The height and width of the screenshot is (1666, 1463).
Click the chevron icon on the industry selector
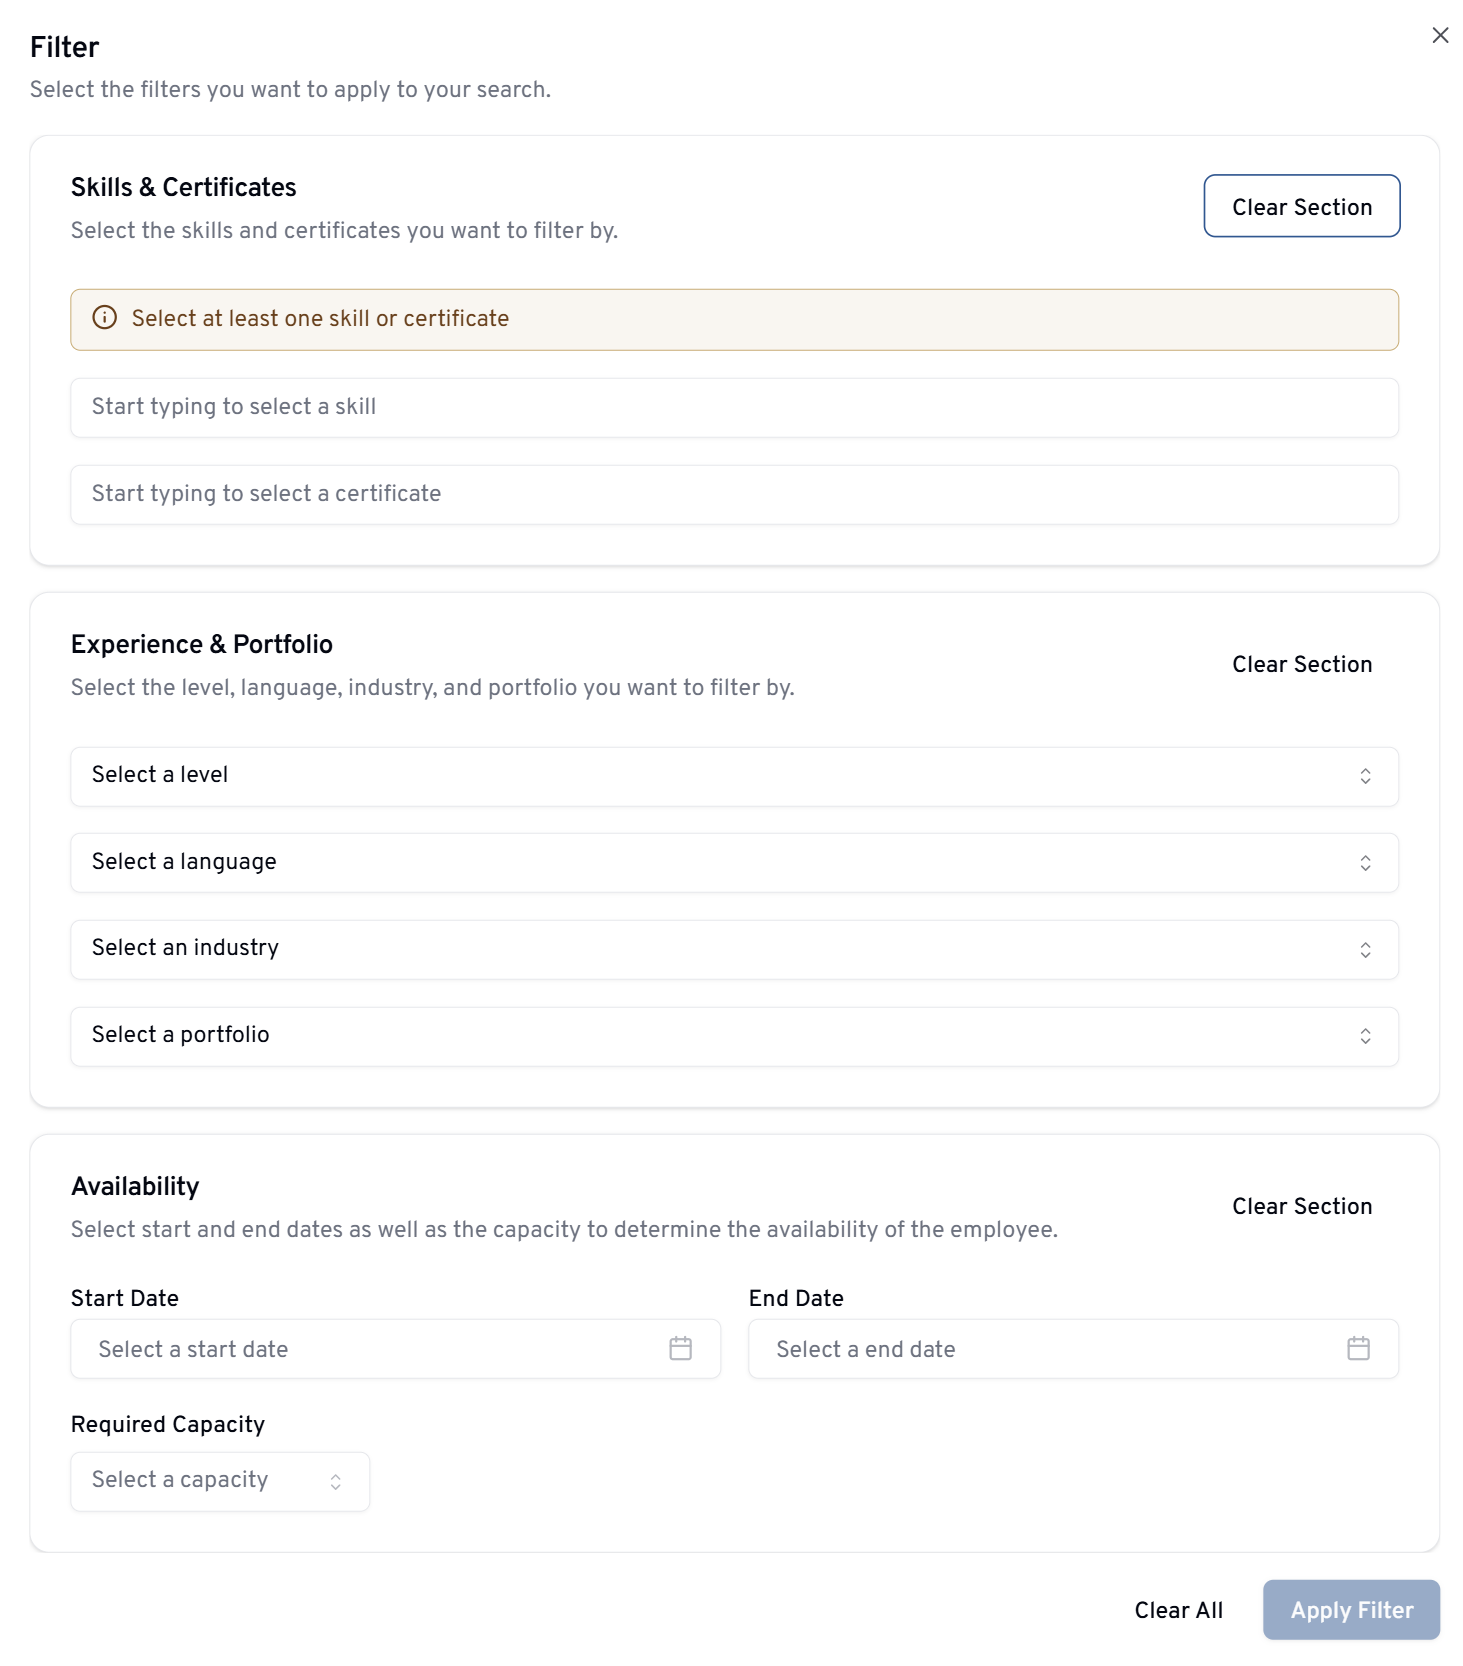(x=1365, y=950)
